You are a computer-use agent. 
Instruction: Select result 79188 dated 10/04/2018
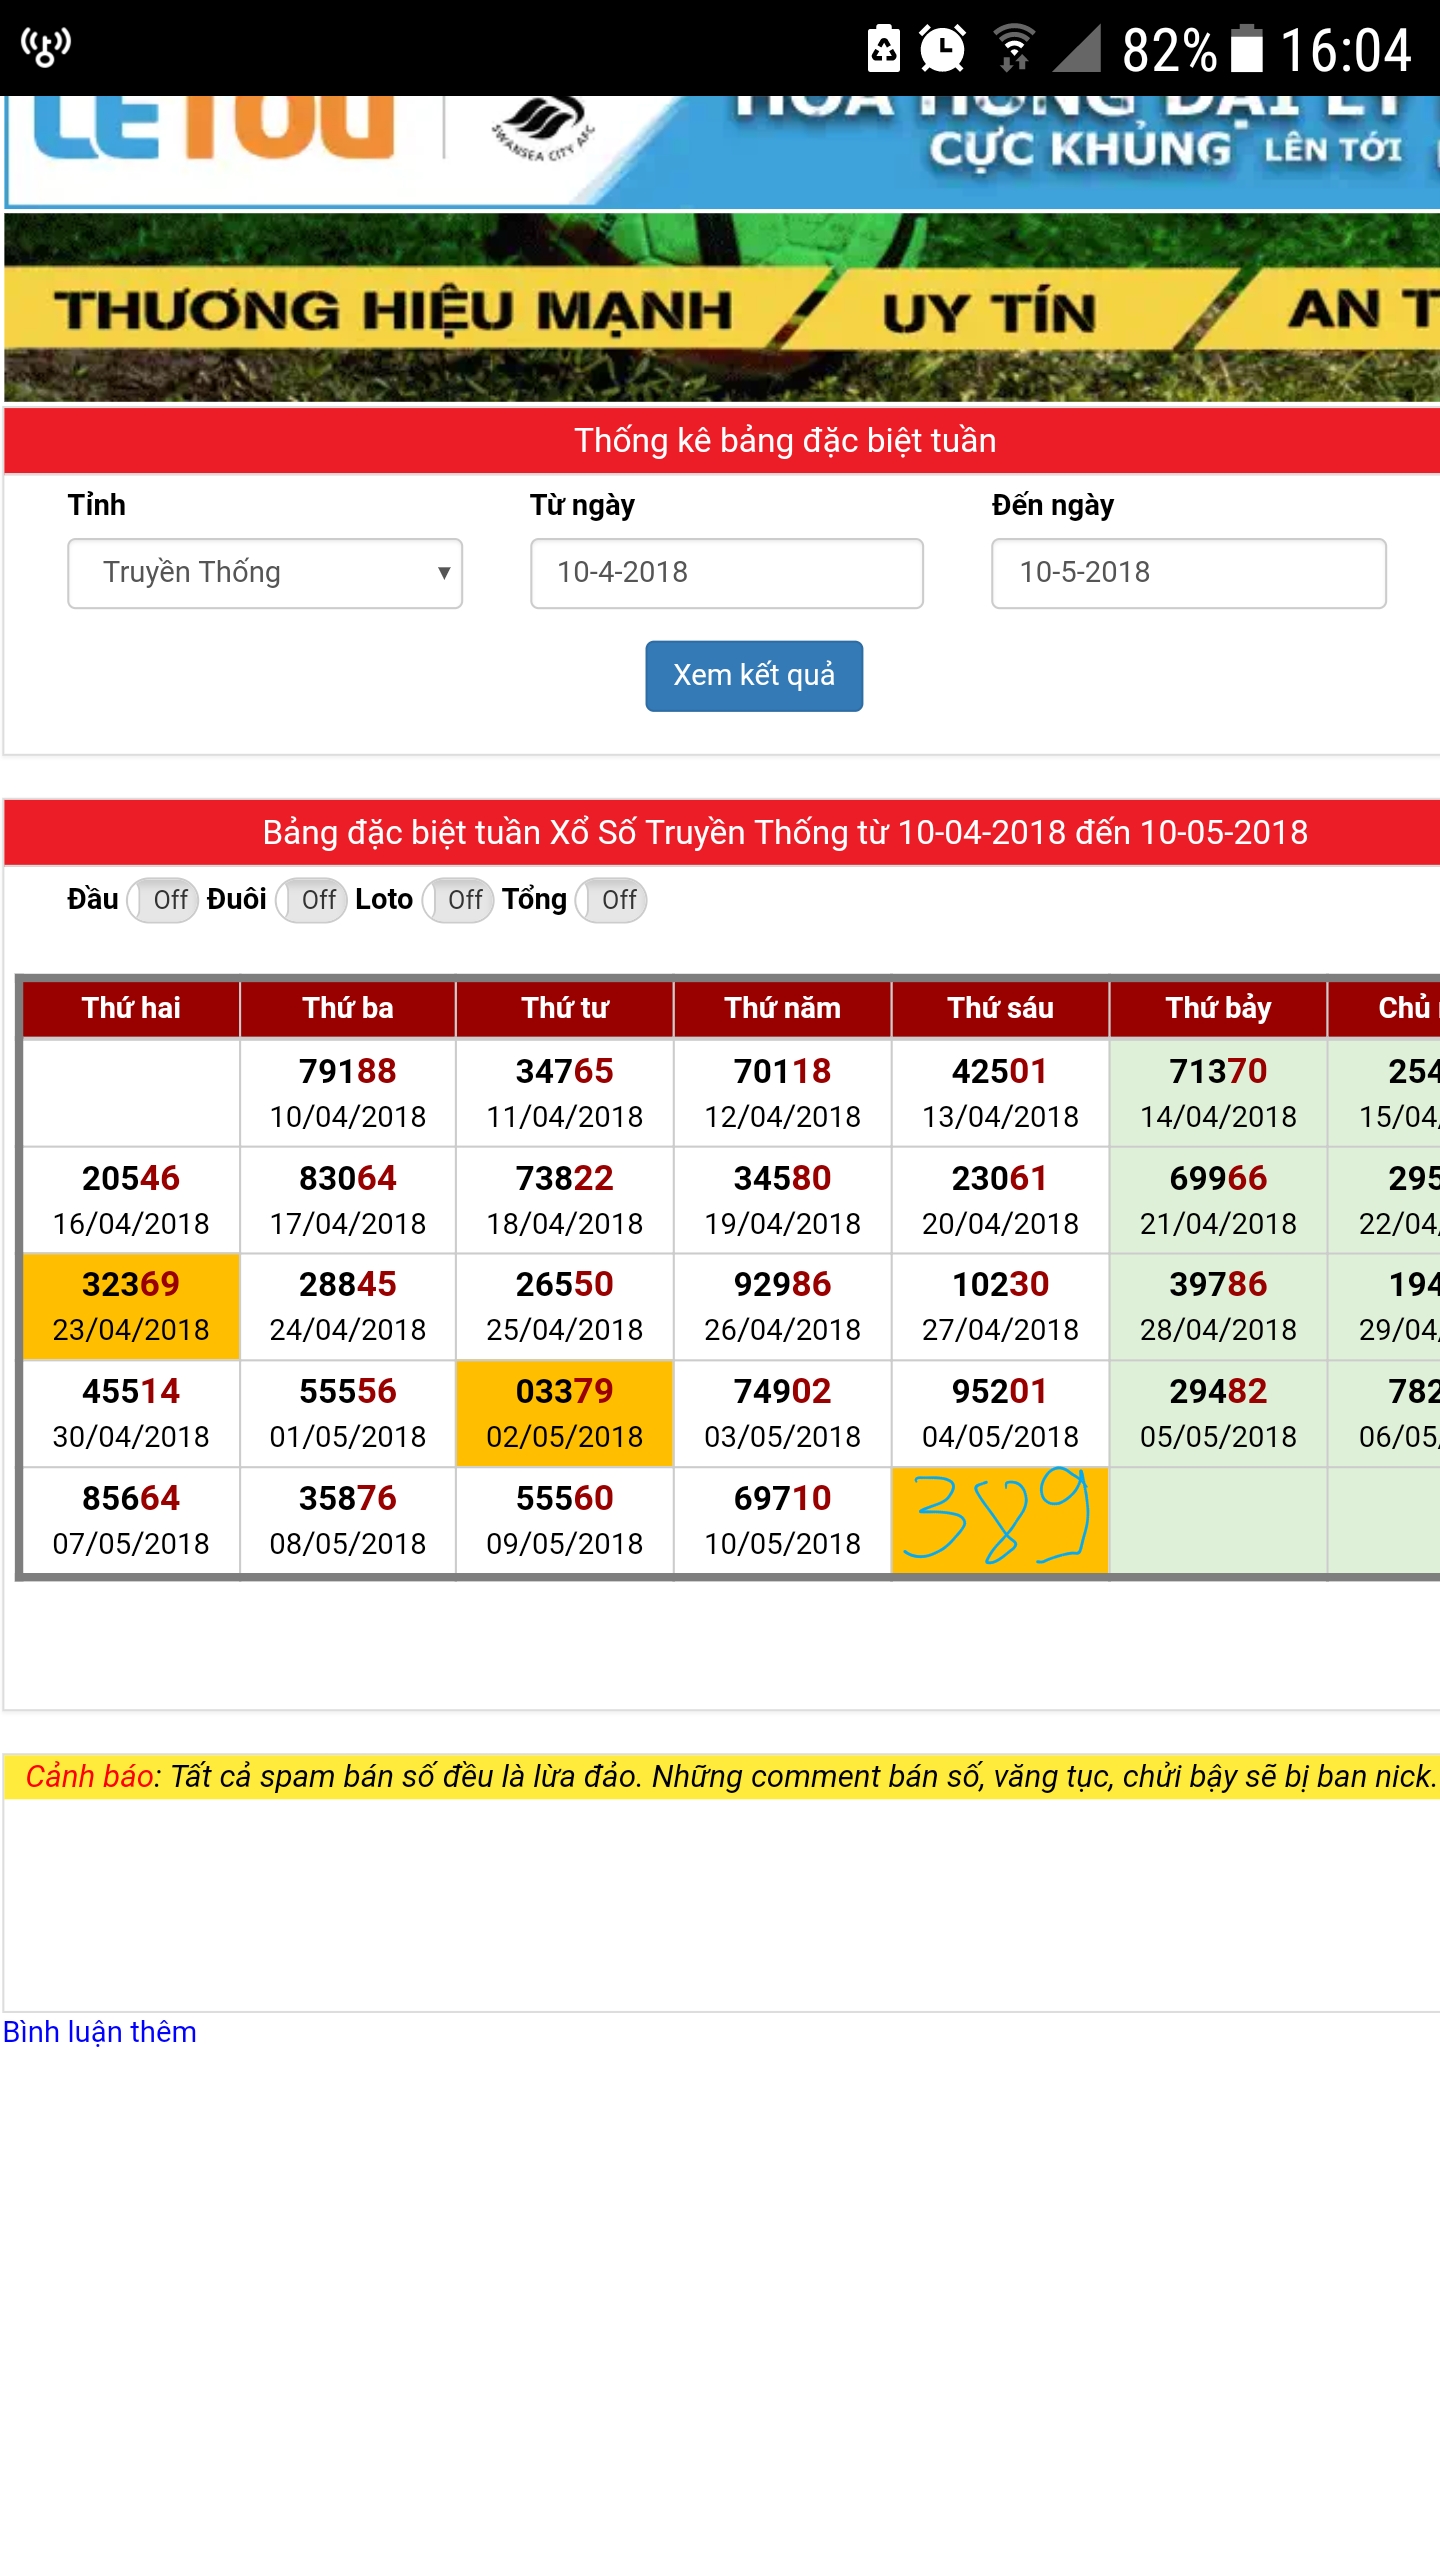pos(348,1093)
